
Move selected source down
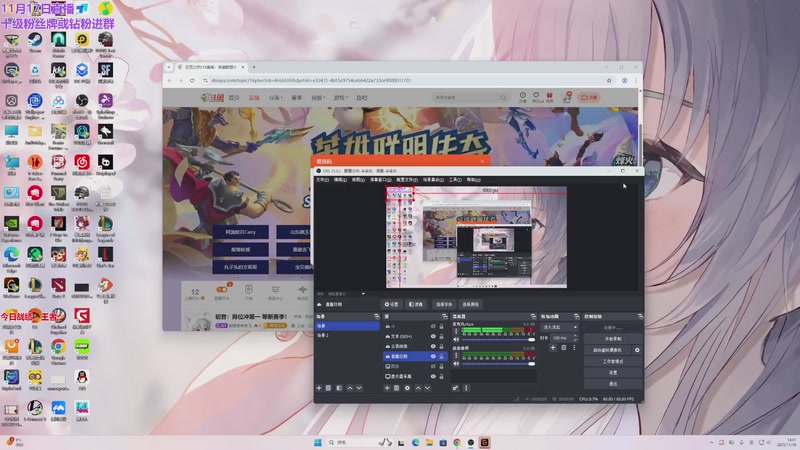(x=428, y=388)
